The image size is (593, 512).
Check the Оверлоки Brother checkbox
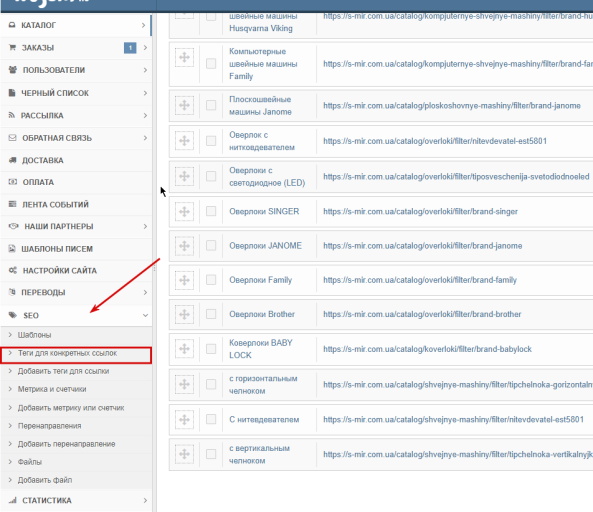click(211, 314)
